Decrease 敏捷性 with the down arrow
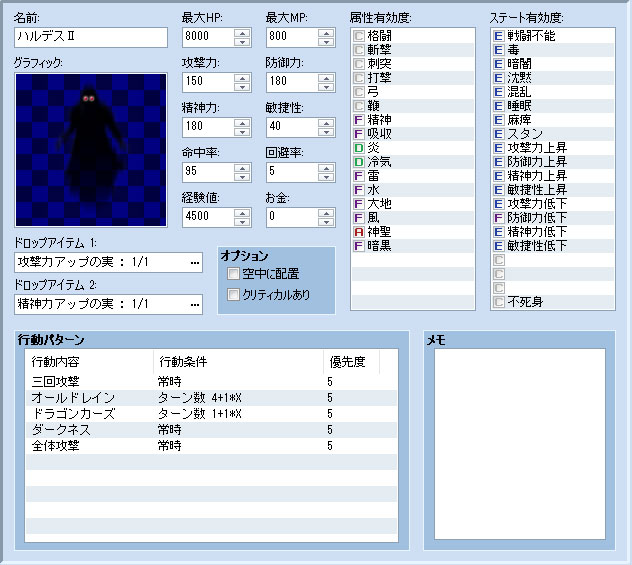 325,132
